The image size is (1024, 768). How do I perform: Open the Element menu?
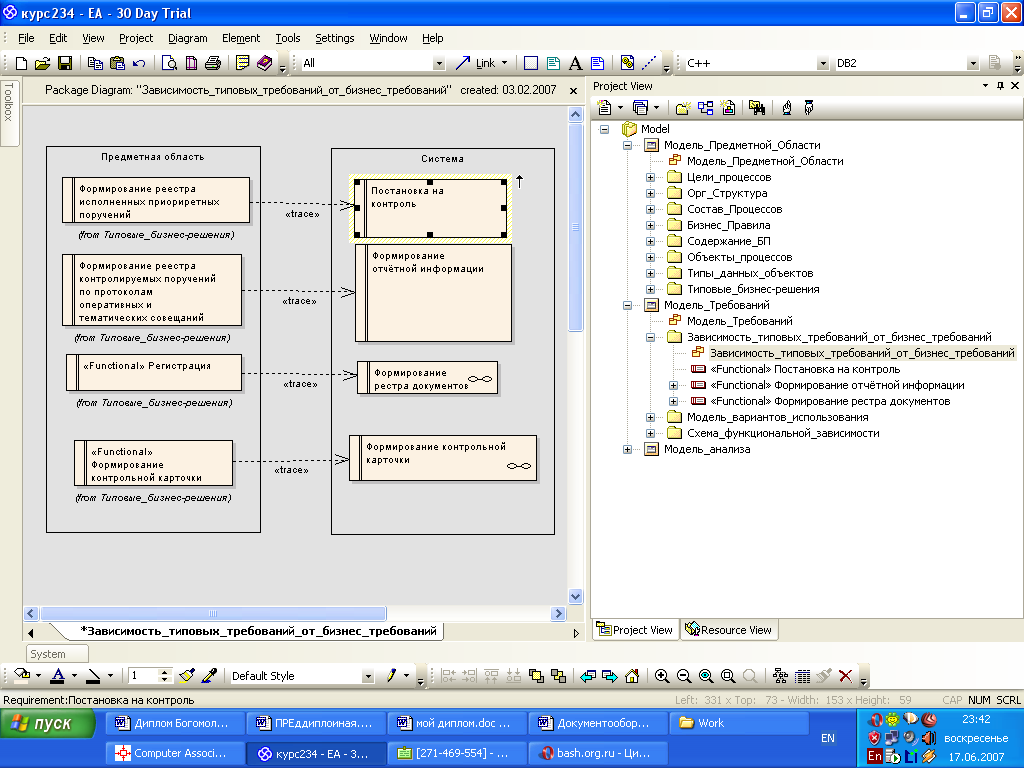click(x=241, y=38)
